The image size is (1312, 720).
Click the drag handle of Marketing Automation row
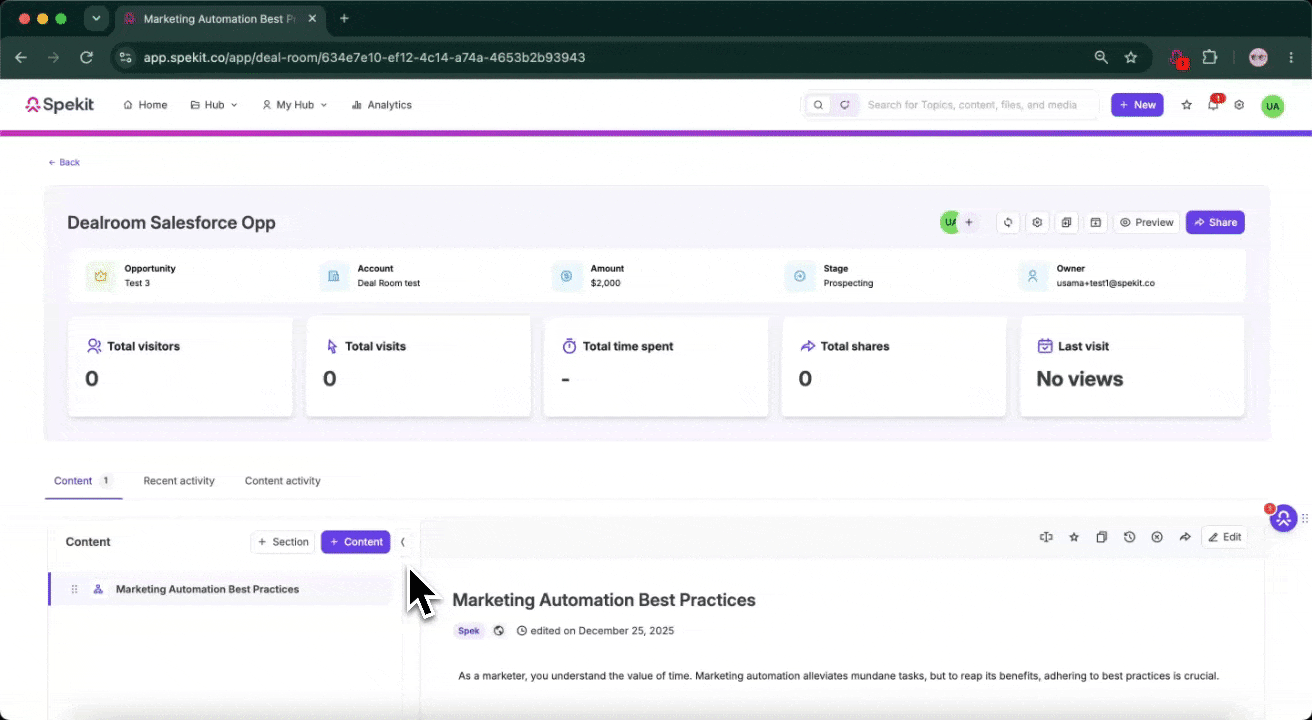[x=74, y=590]
